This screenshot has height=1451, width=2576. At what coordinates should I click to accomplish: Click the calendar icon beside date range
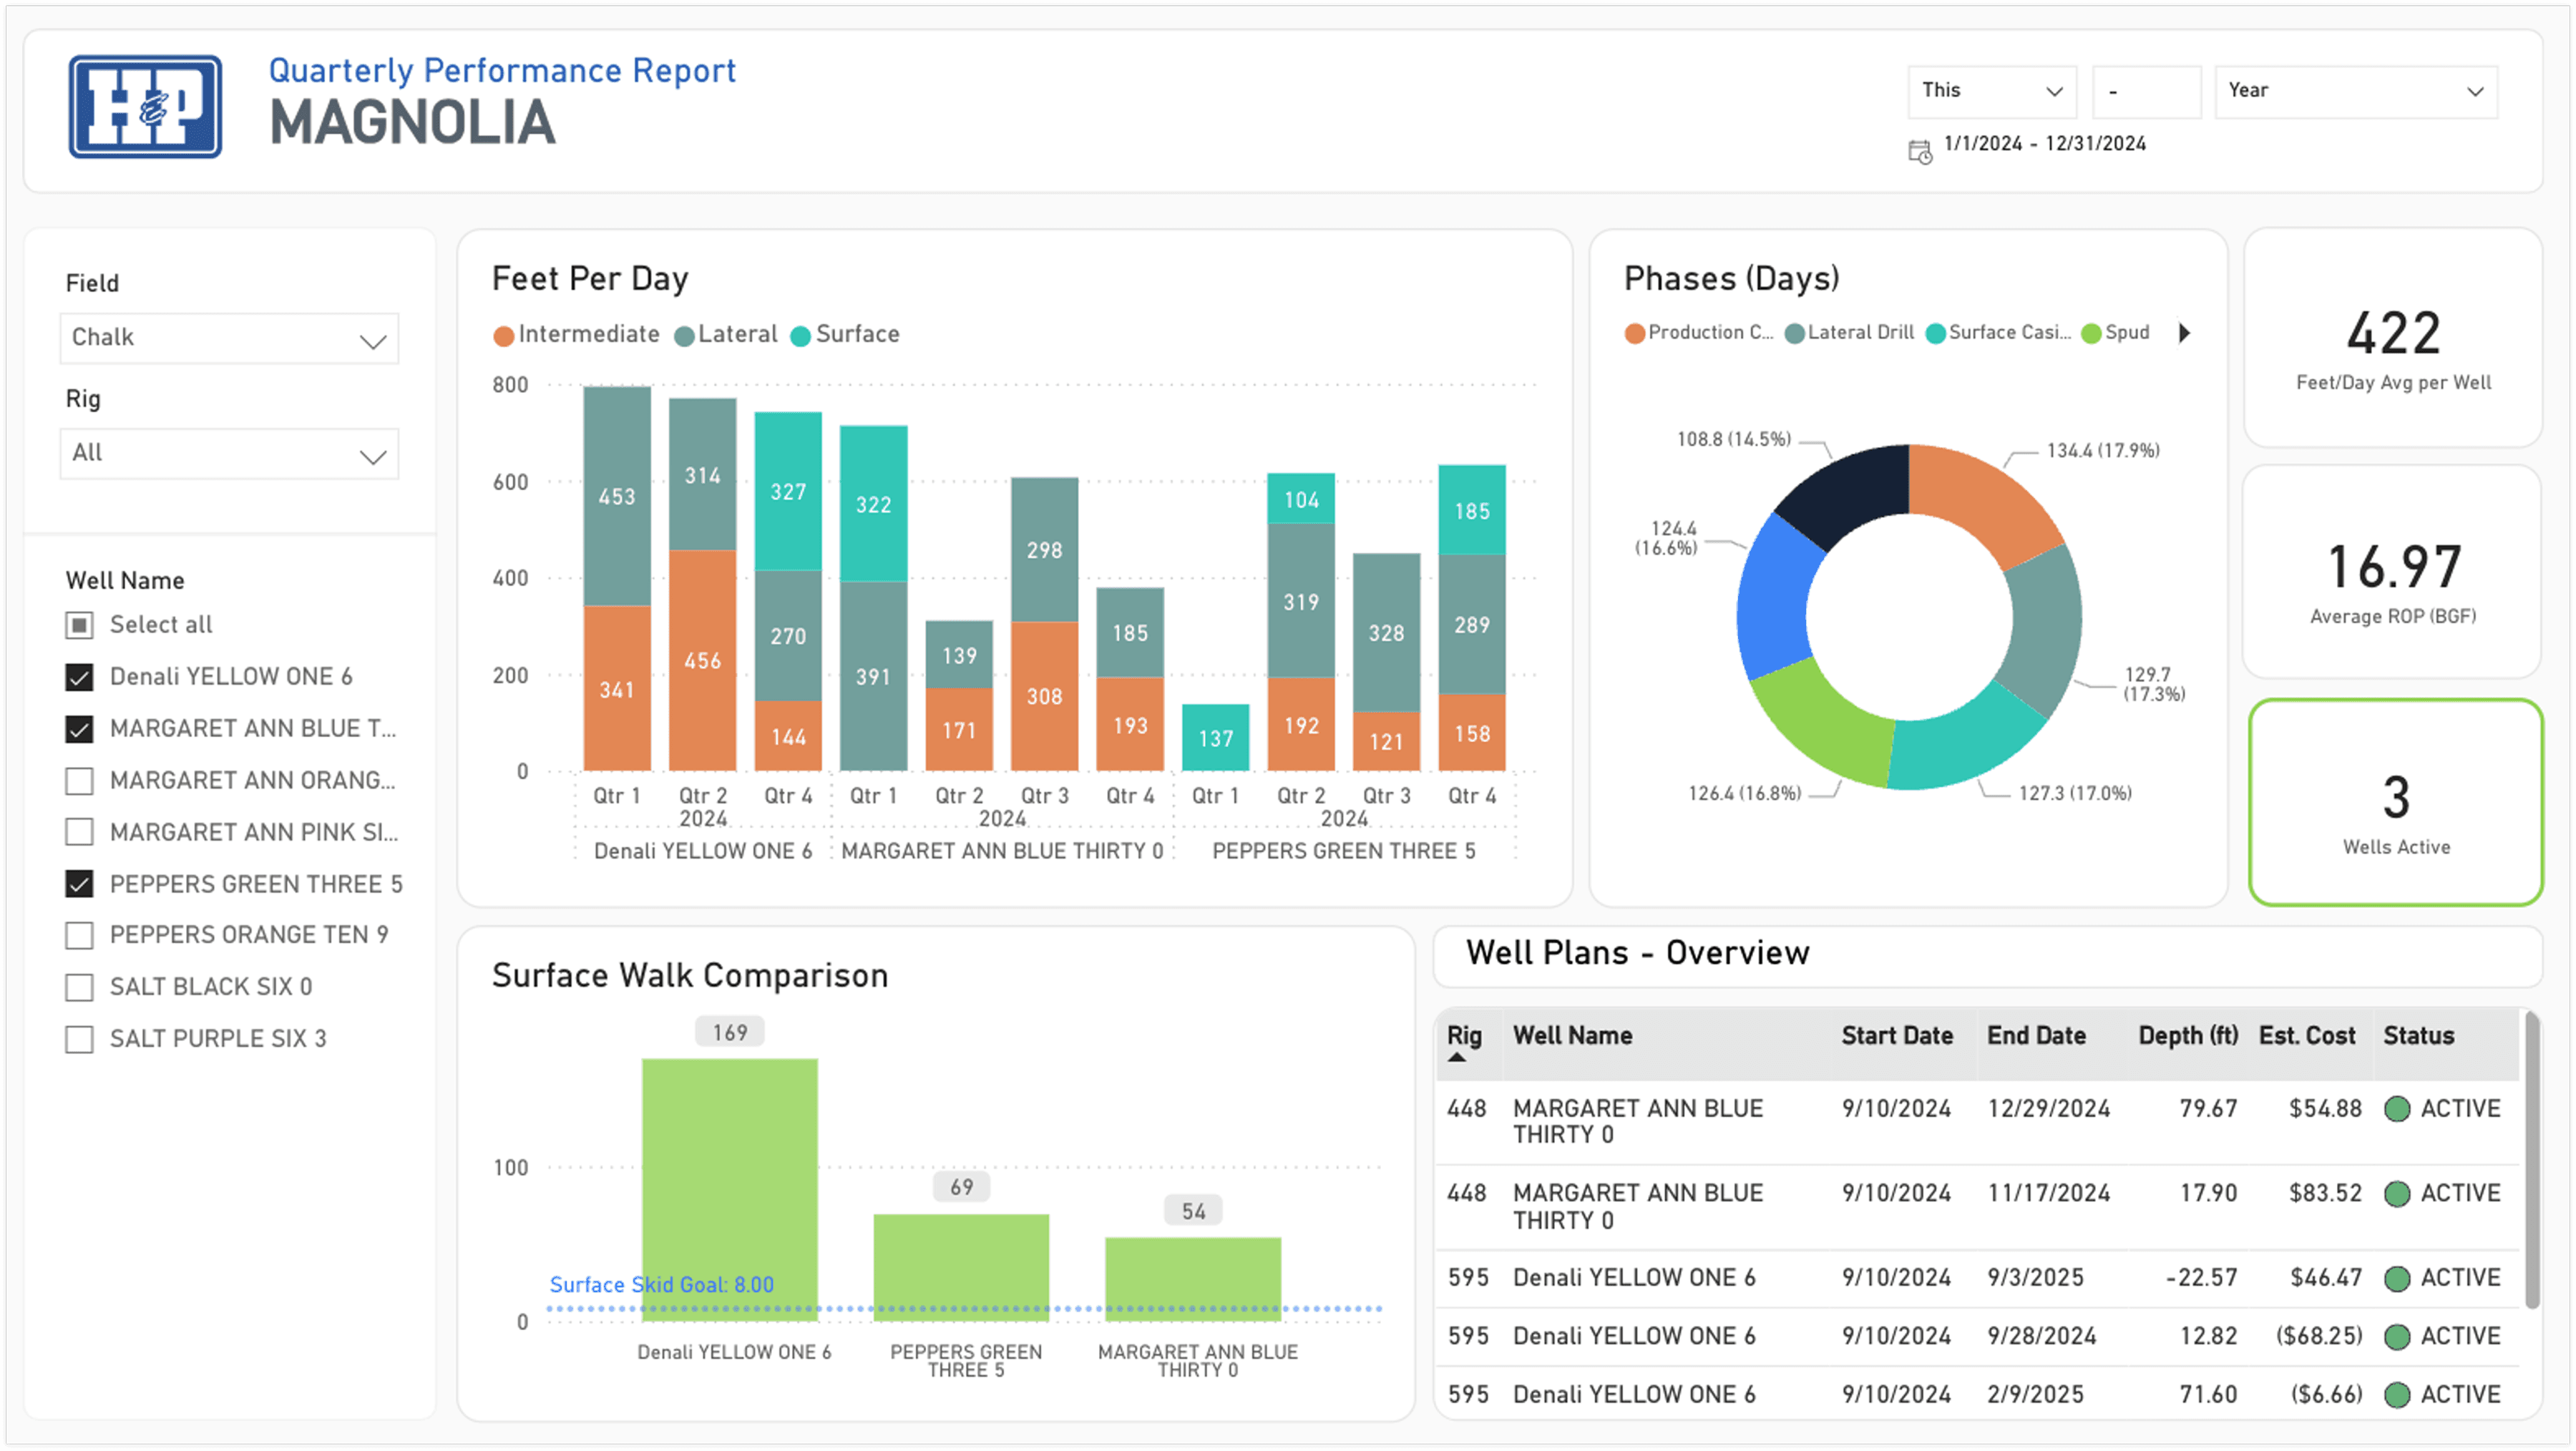1919,152
